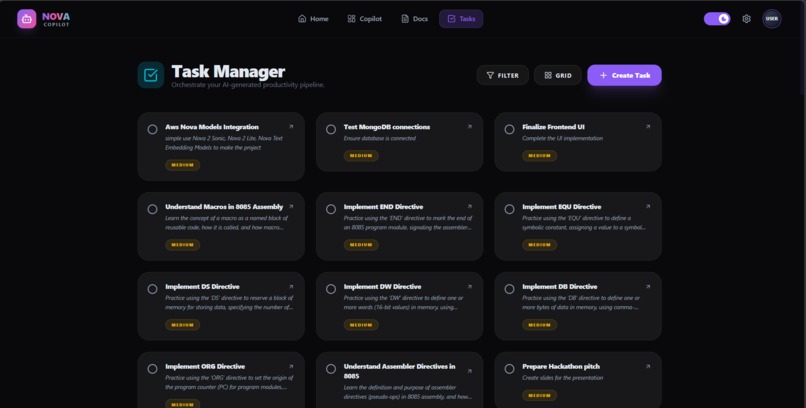Open the Aws Nova Models Integration title
The height and width of the screenshot is (408, 806).
click(212, 127)
